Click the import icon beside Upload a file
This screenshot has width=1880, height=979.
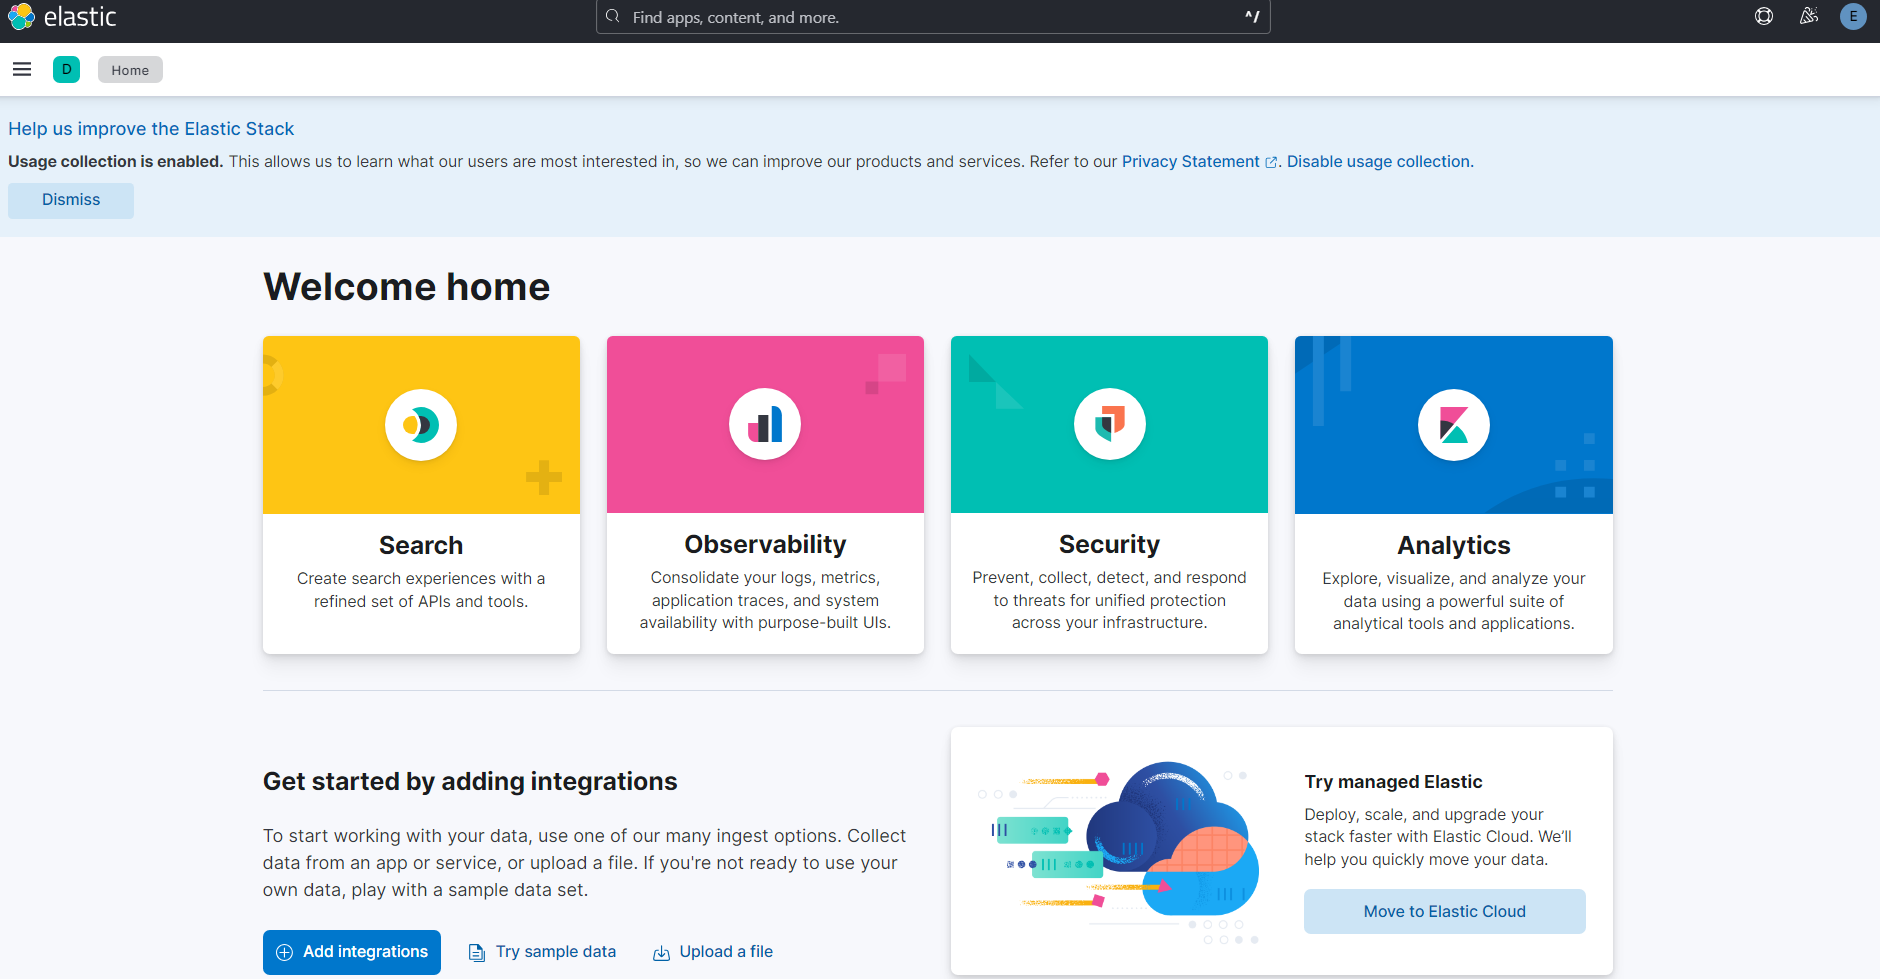(661, 953)
